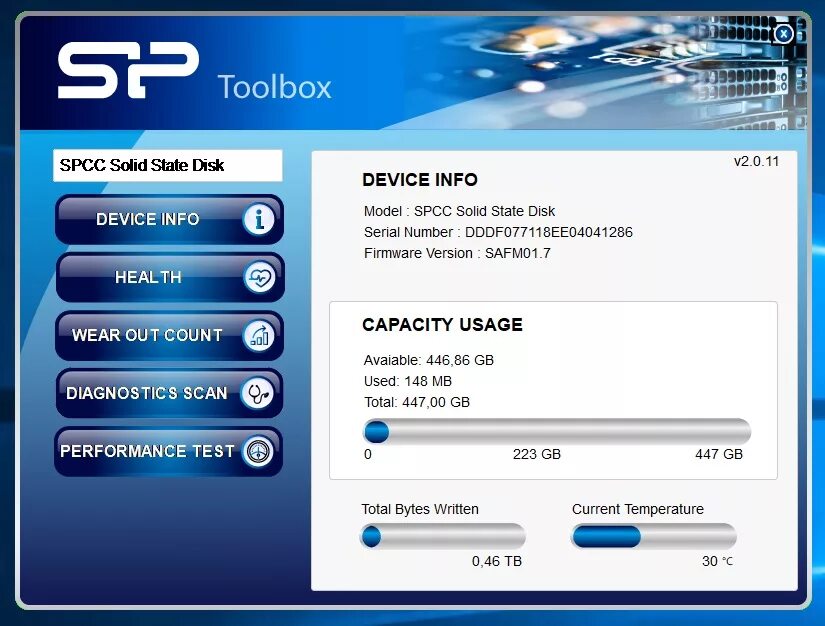Click the 447 GB scale label
This screenshot has width=825, height=626.
tap(719, 454)
